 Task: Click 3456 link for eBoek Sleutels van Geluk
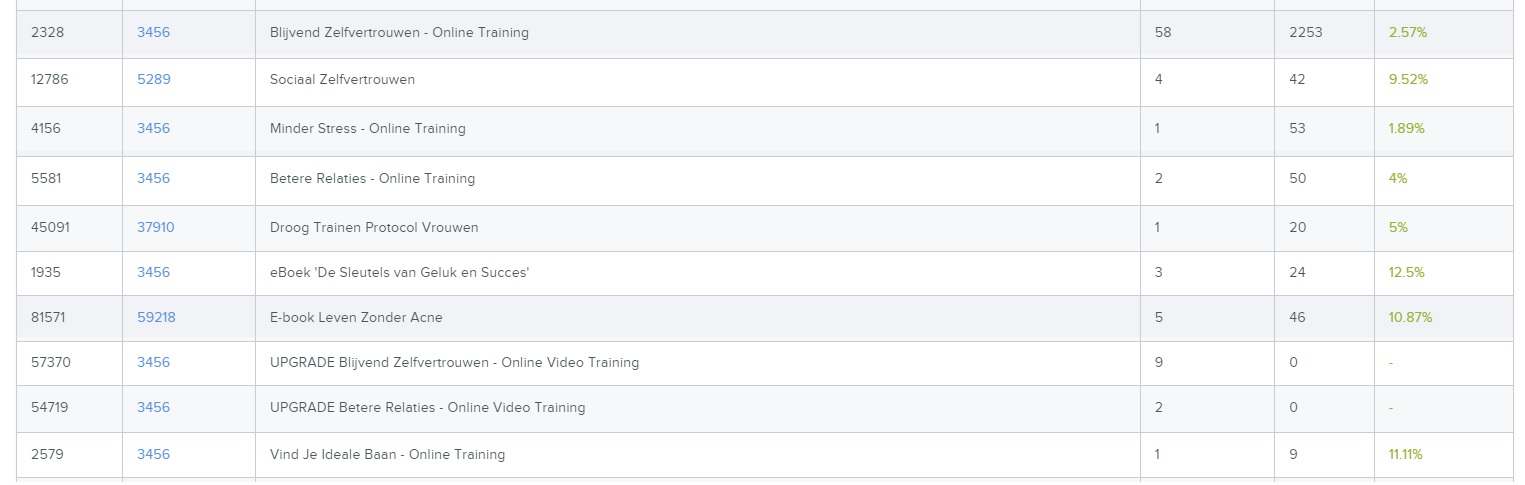[153, 272]
